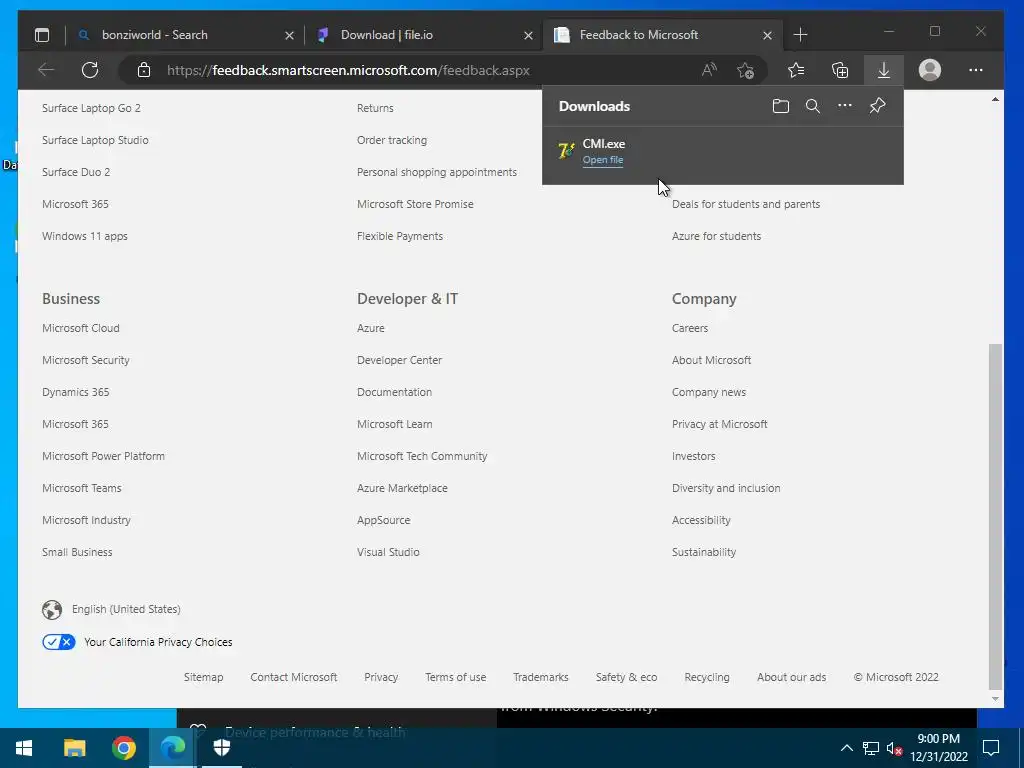This screenshot has height=768, width=1024.
Task: Show hidden system tray icons
Action: pos(846,748)
